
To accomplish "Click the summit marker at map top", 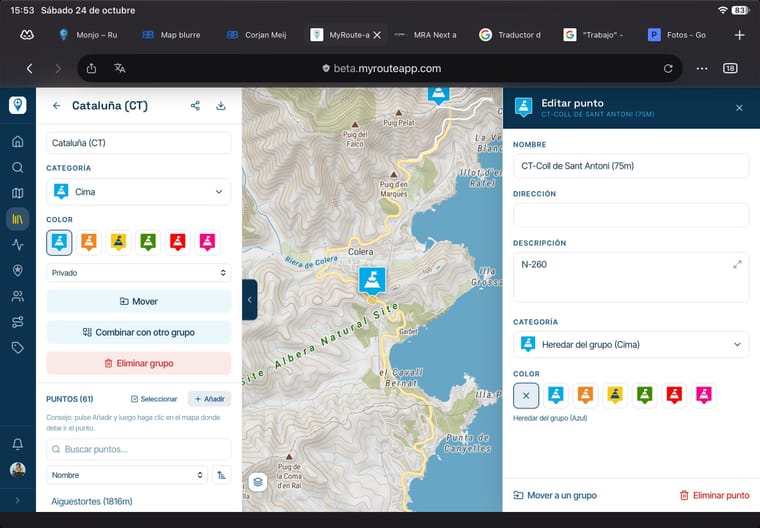I will pos(439,95).
